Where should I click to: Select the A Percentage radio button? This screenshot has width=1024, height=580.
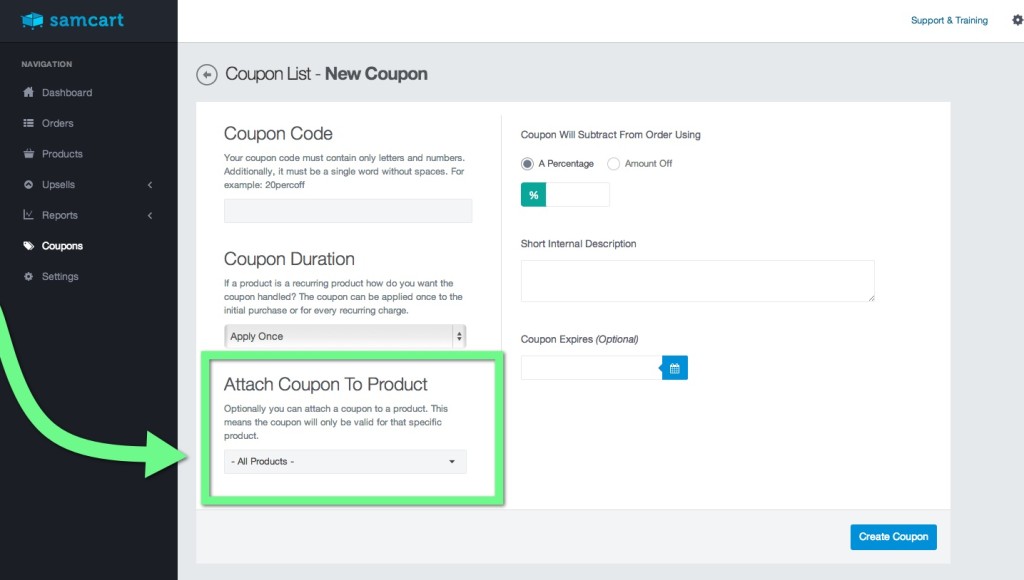tap(528, 163)
